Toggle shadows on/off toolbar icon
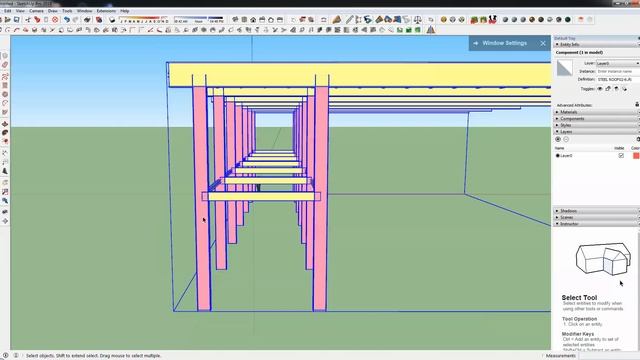 (x=112, y=20)
